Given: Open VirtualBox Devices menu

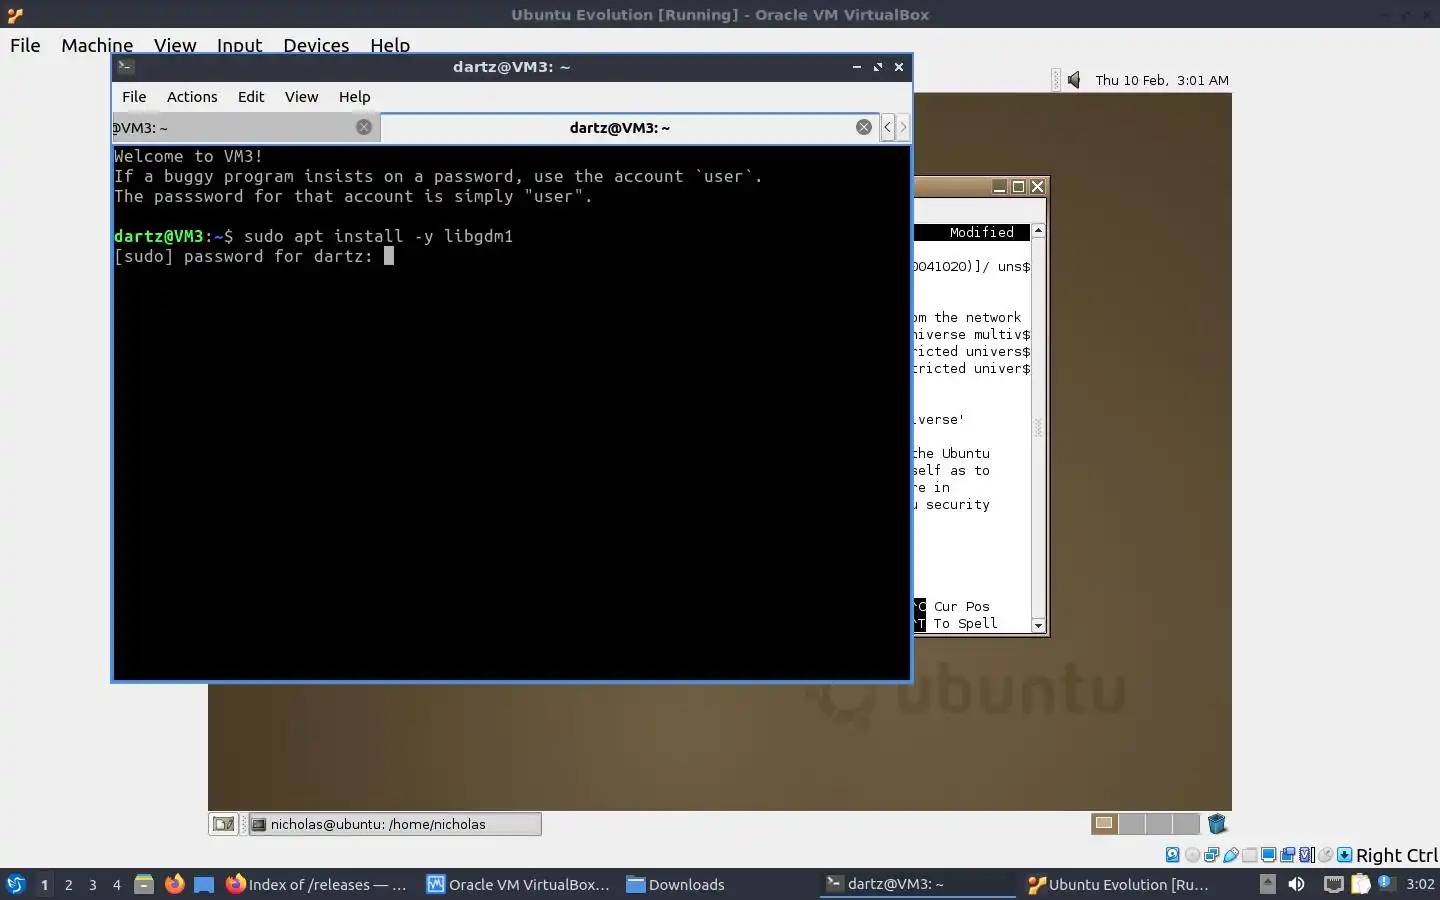Looking at the screenshot, I should pos(316,45).
